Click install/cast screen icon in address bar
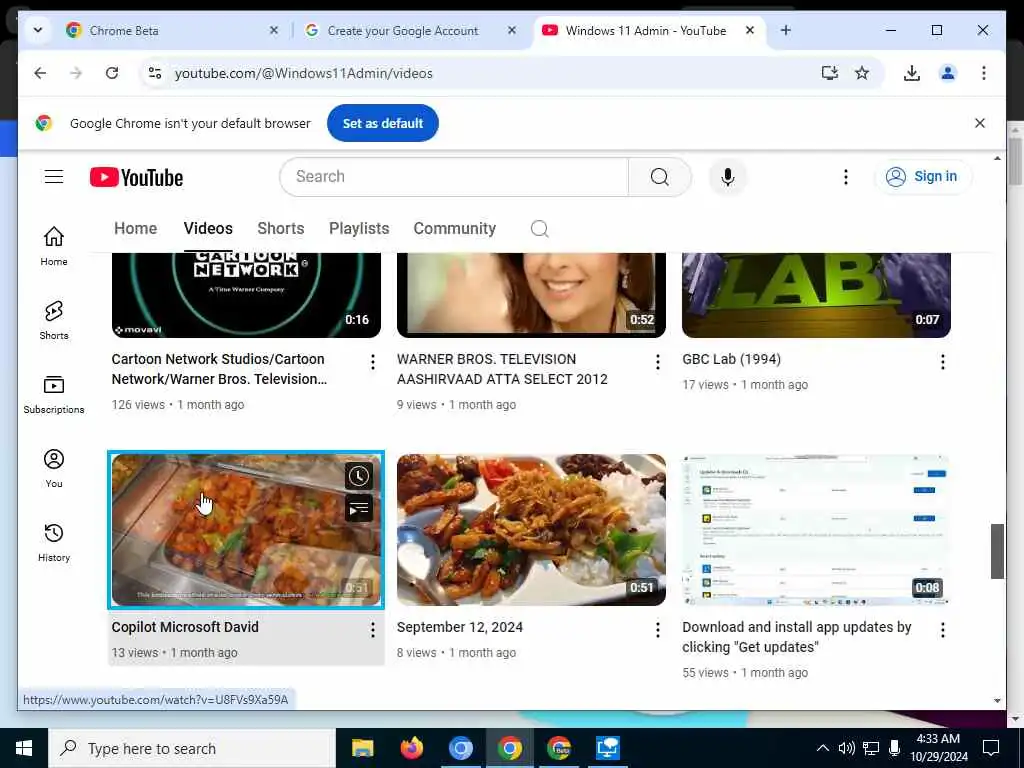1024x768 pixels. click(829, 73)
